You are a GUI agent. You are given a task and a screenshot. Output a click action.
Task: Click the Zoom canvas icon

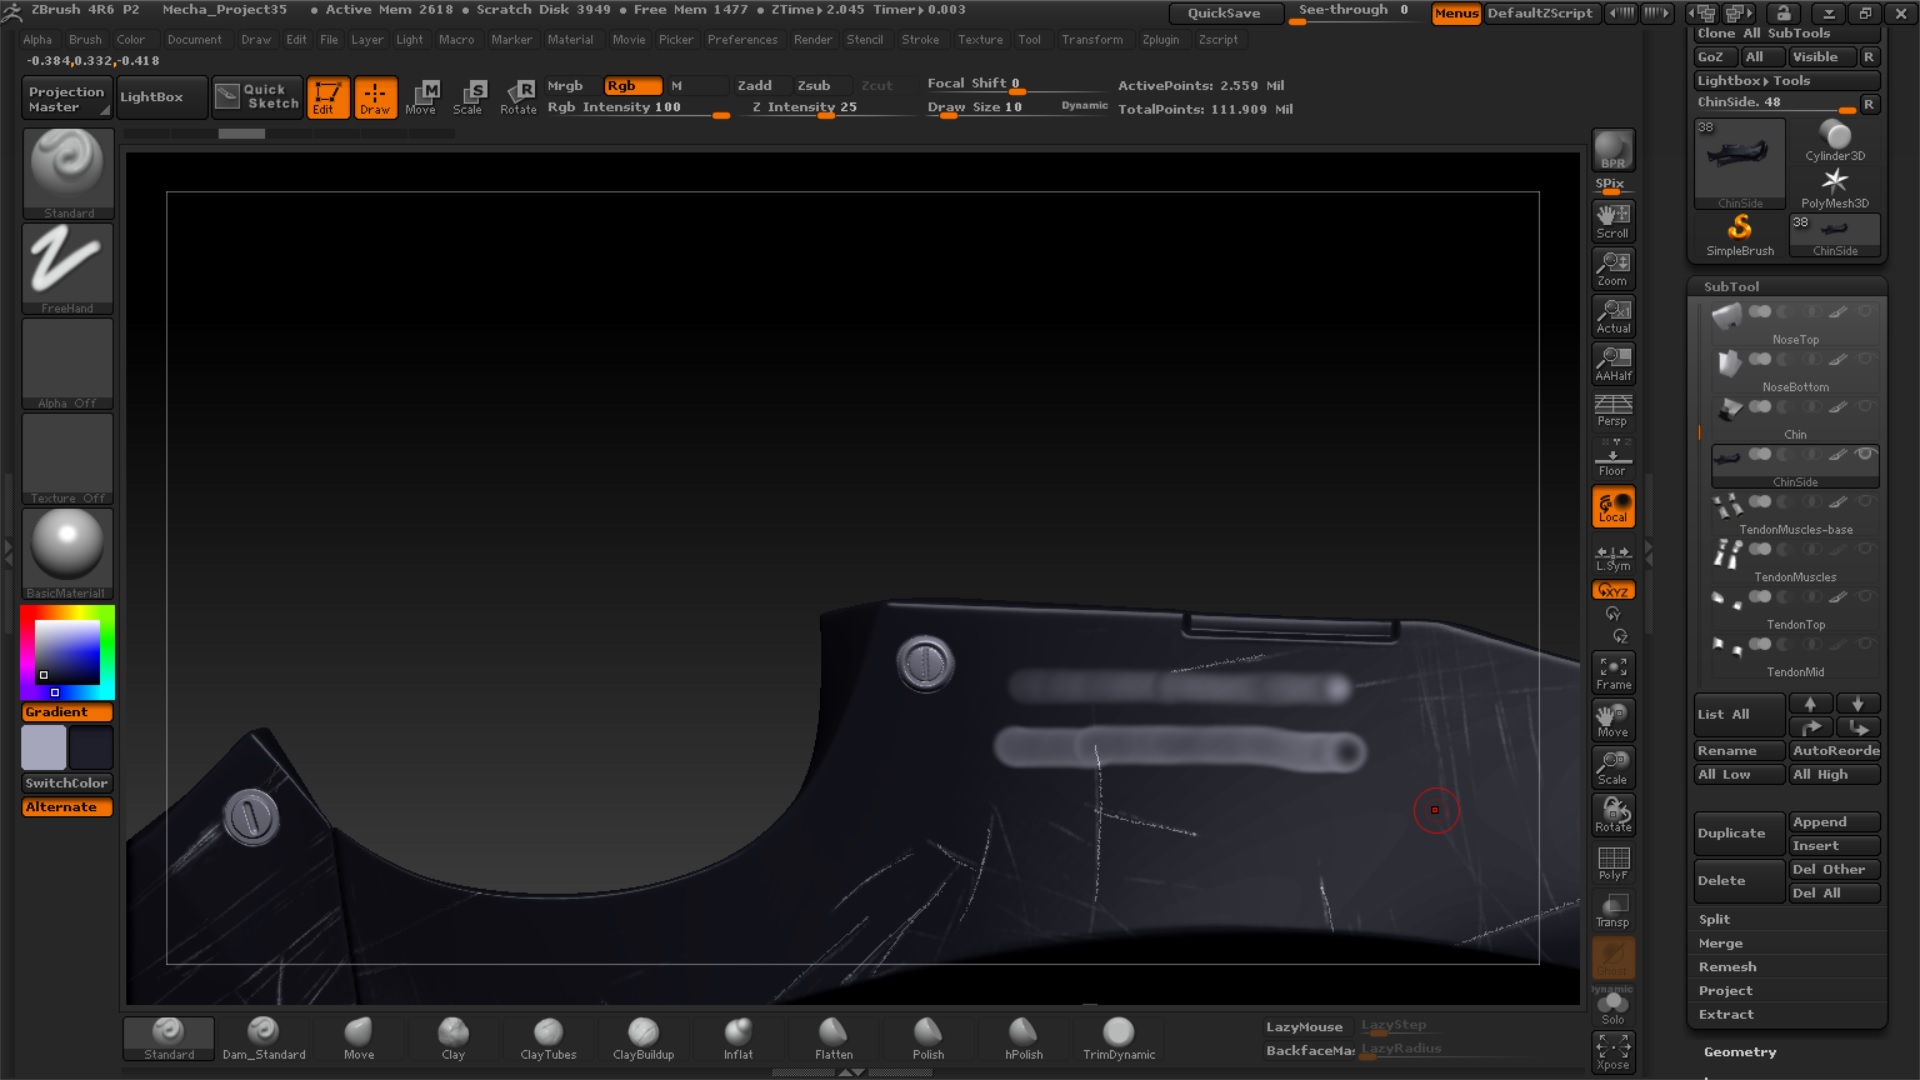click(1613, 269)
